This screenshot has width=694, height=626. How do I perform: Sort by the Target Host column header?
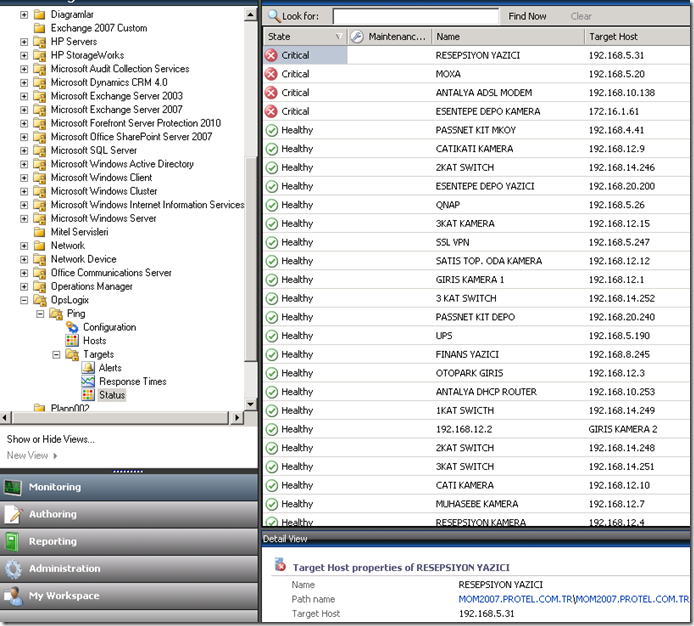click(x=613, y=37)
